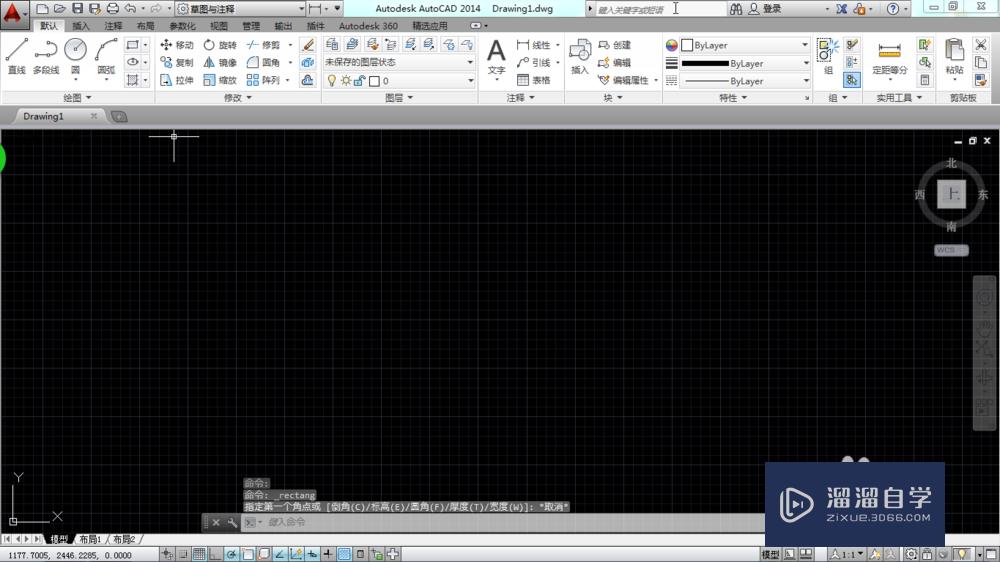Toggle layer 0 on/off lightbulb
The height and width of the screenshot is (562, 1000).
pos(332,81)
